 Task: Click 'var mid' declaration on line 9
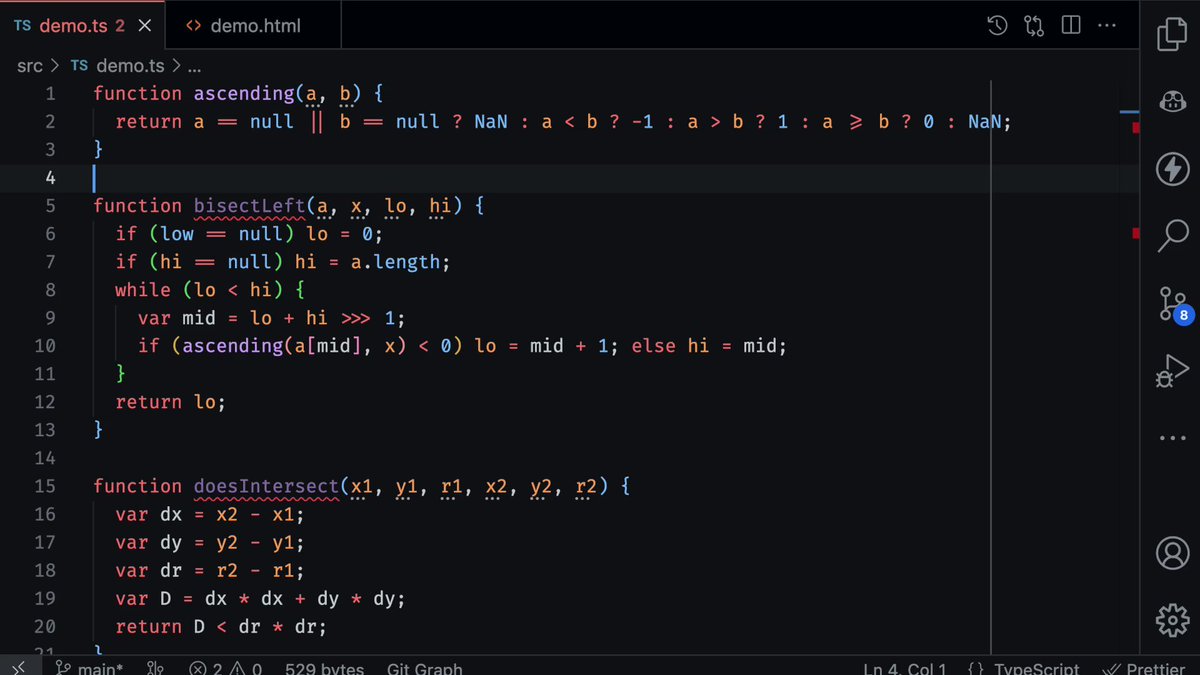coord(176,318)
